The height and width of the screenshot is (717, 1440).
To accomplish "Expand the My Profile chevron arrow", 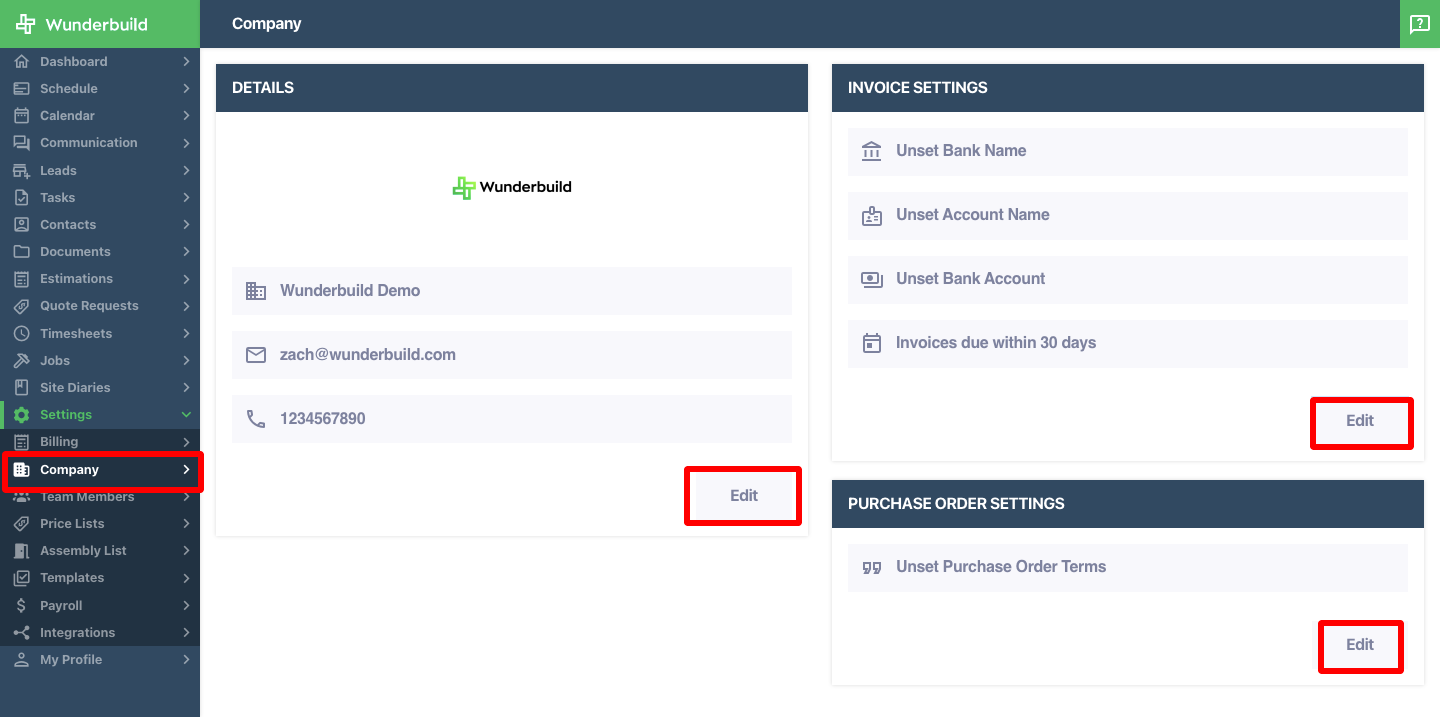I will pos(186,660).
